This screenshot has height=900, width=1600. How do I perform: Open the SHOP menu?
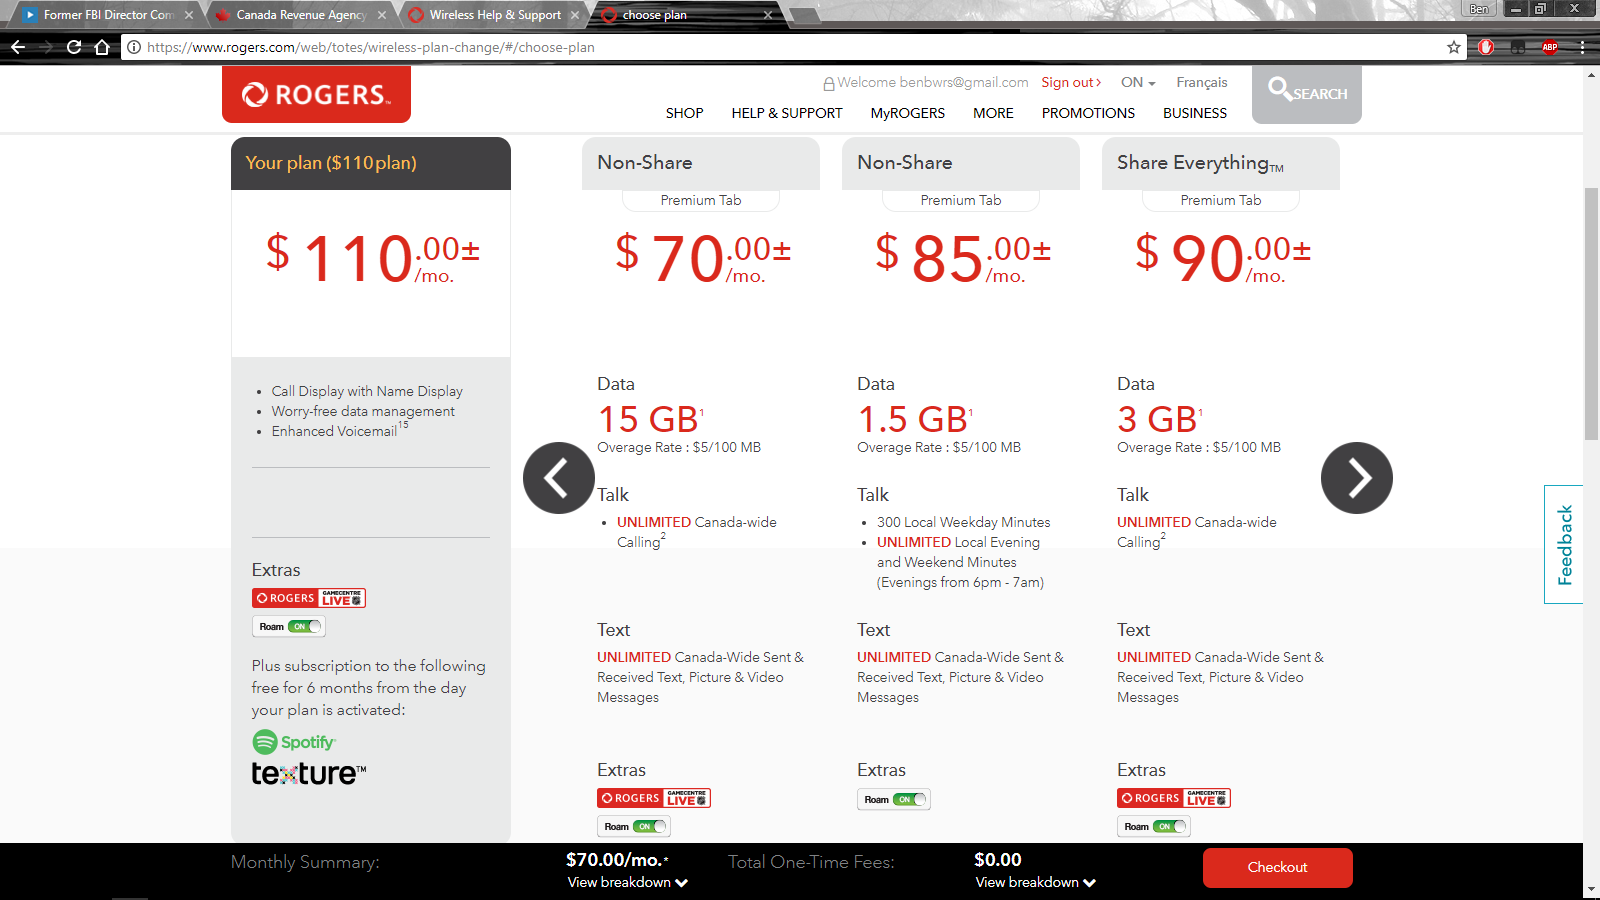pos(685,113)
